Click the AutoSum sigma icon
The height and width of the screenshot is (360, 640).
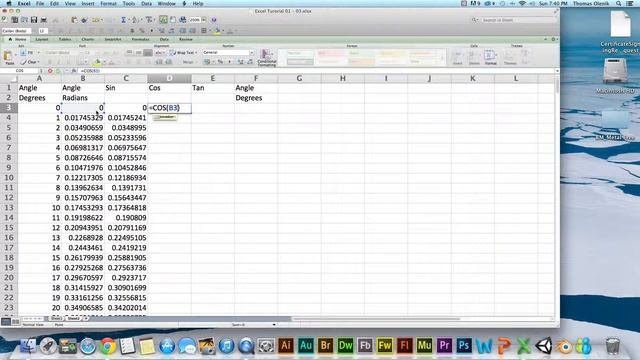point(123,20)
